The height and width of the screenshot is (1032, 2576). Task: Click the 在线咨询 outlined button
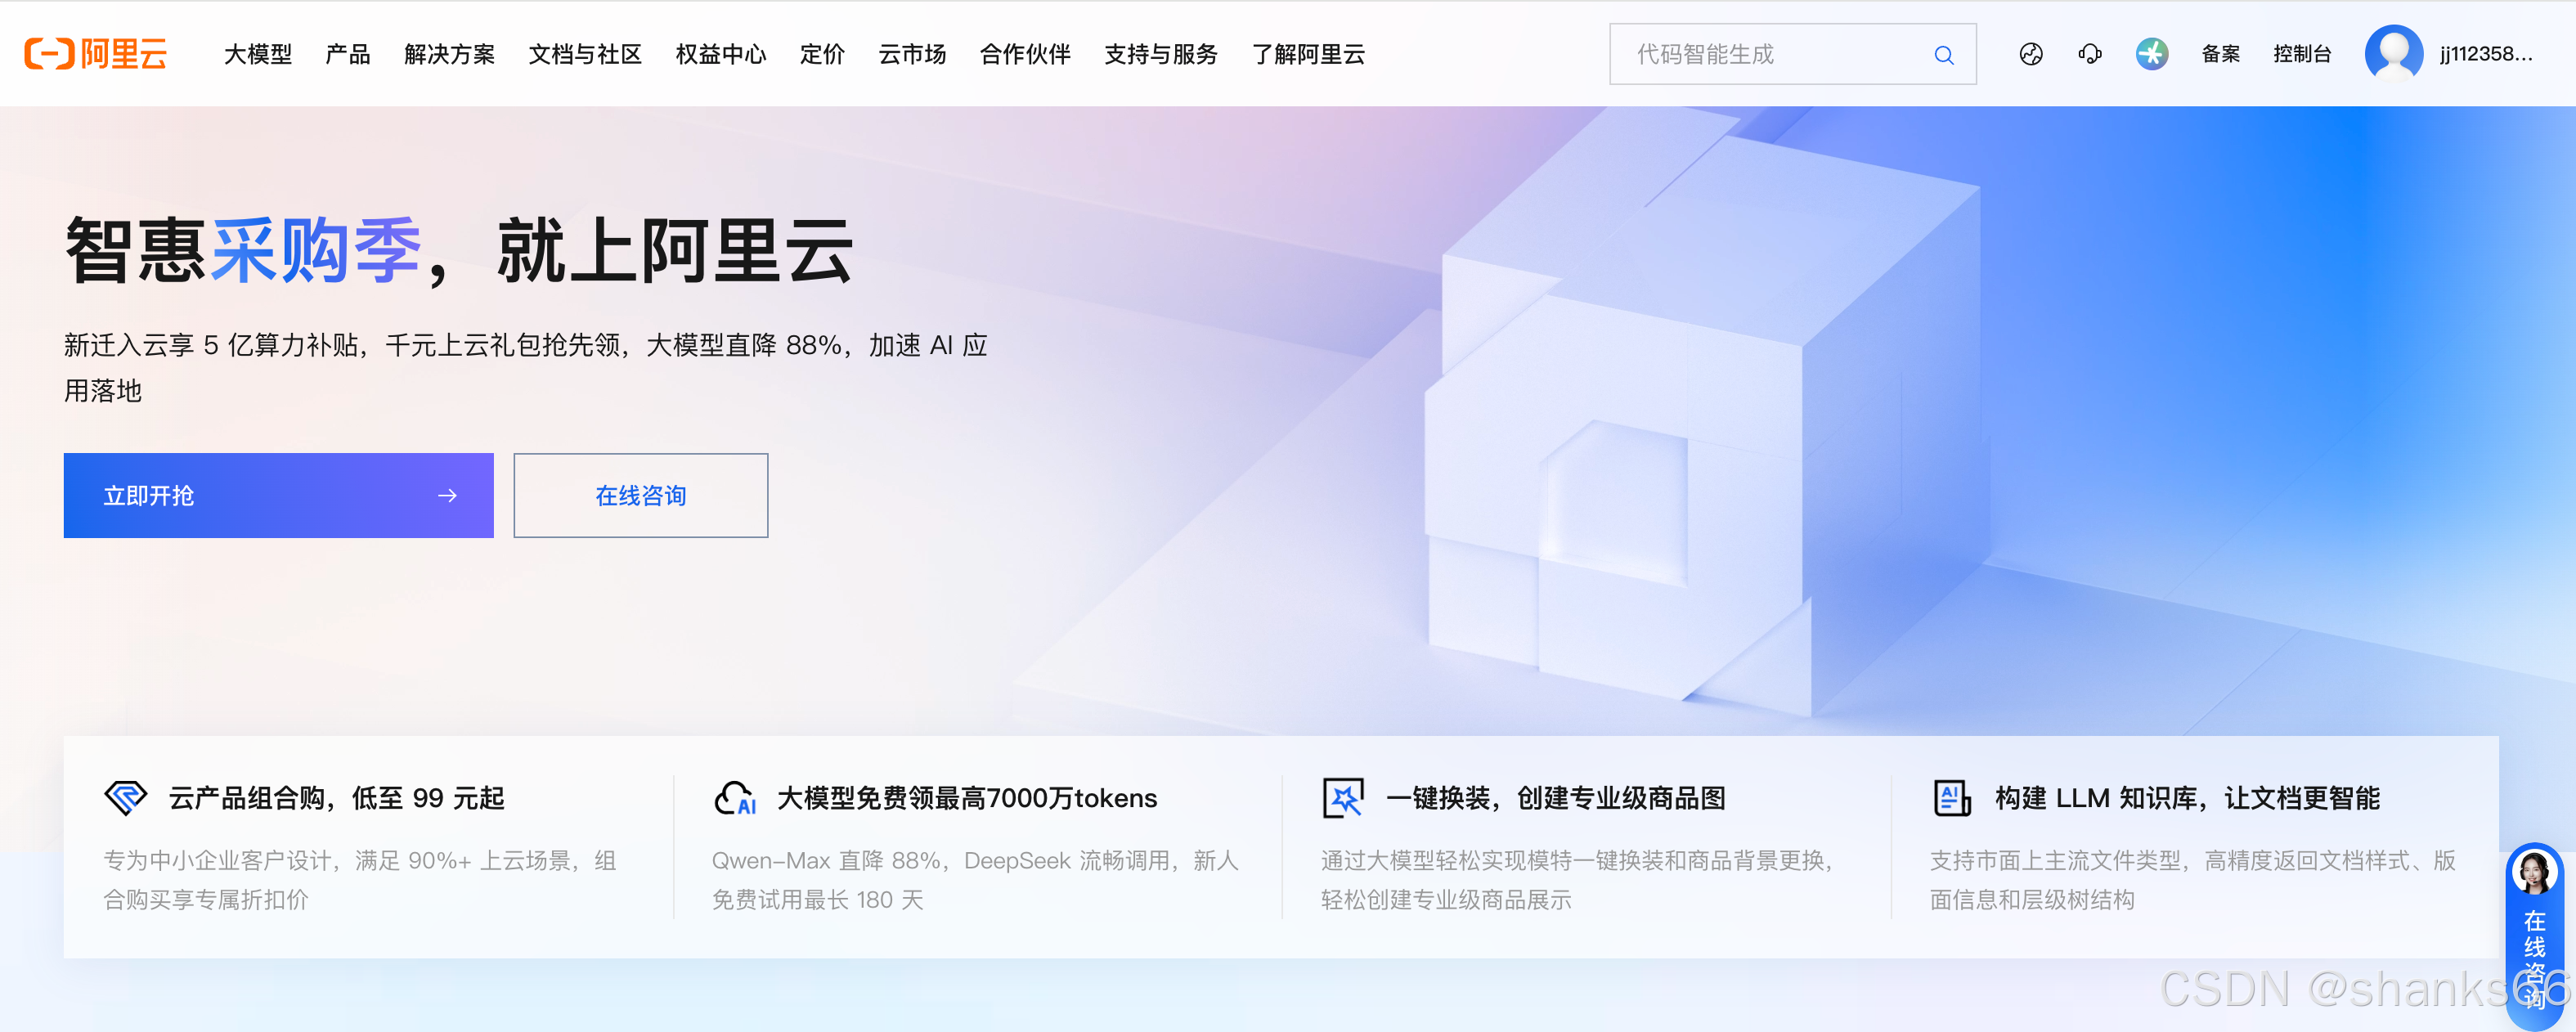(640, 495)
